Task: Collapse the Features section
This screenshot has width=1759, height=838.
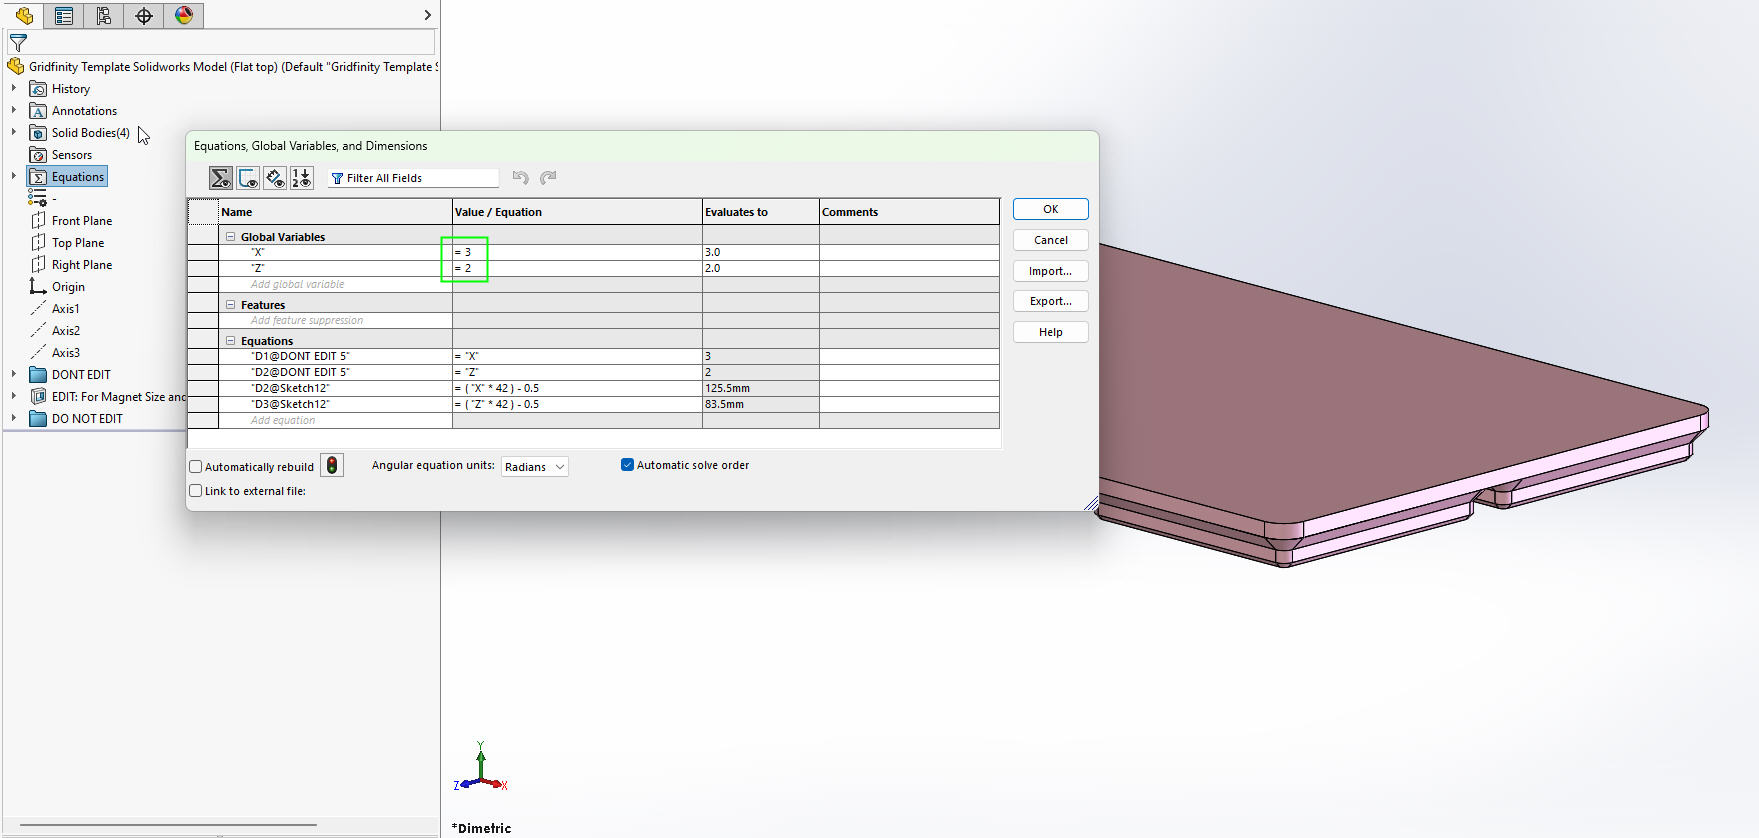Action: tap(231, 305)
